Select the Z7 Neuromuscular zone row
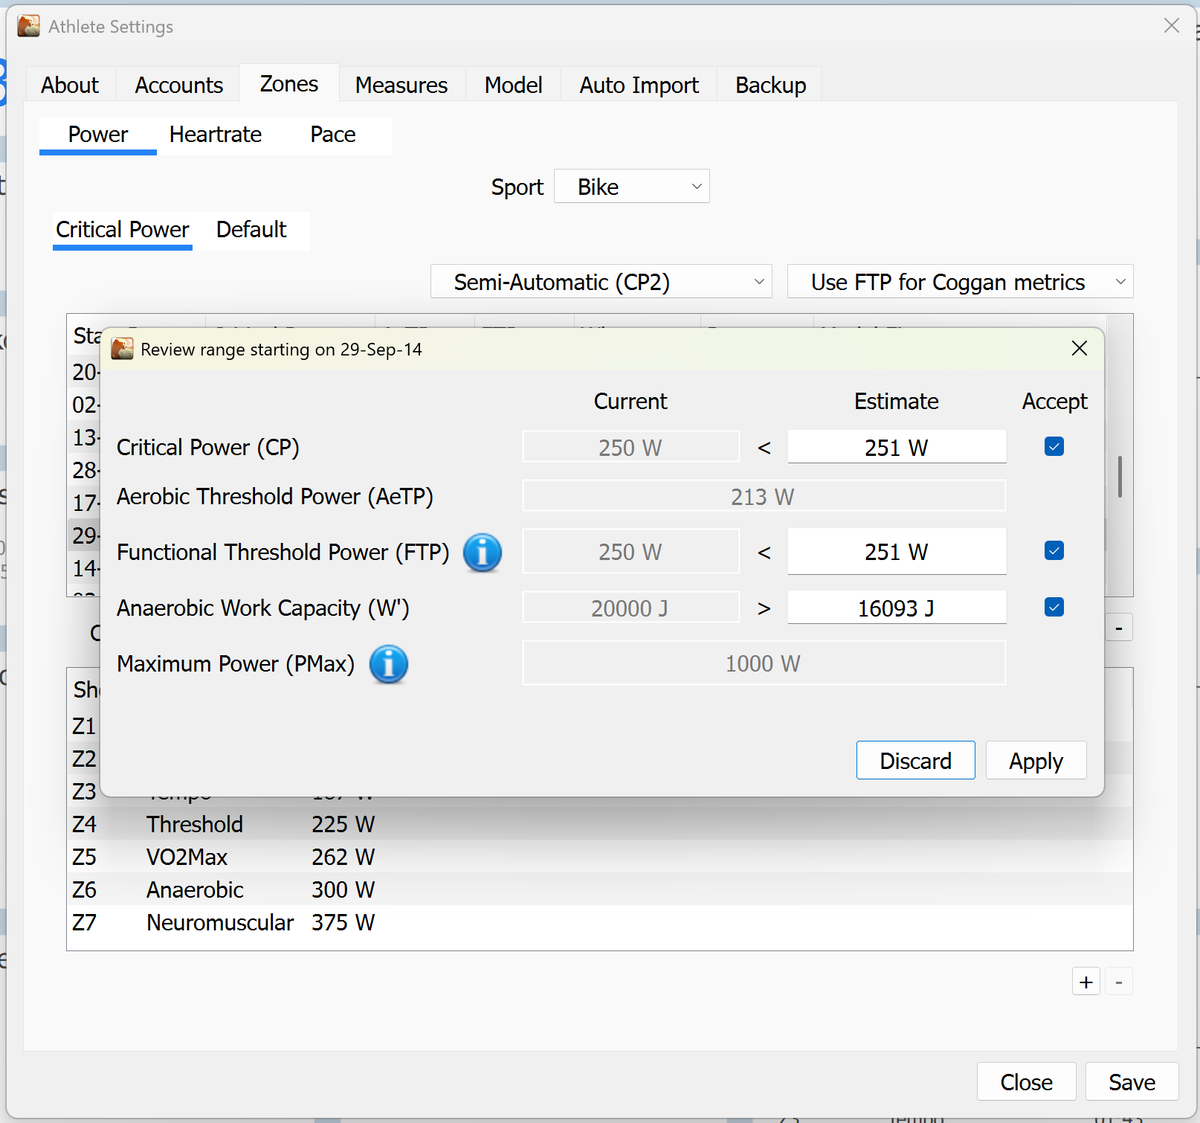This screenshot has width=1200, height=1123. tap(600, 922)
